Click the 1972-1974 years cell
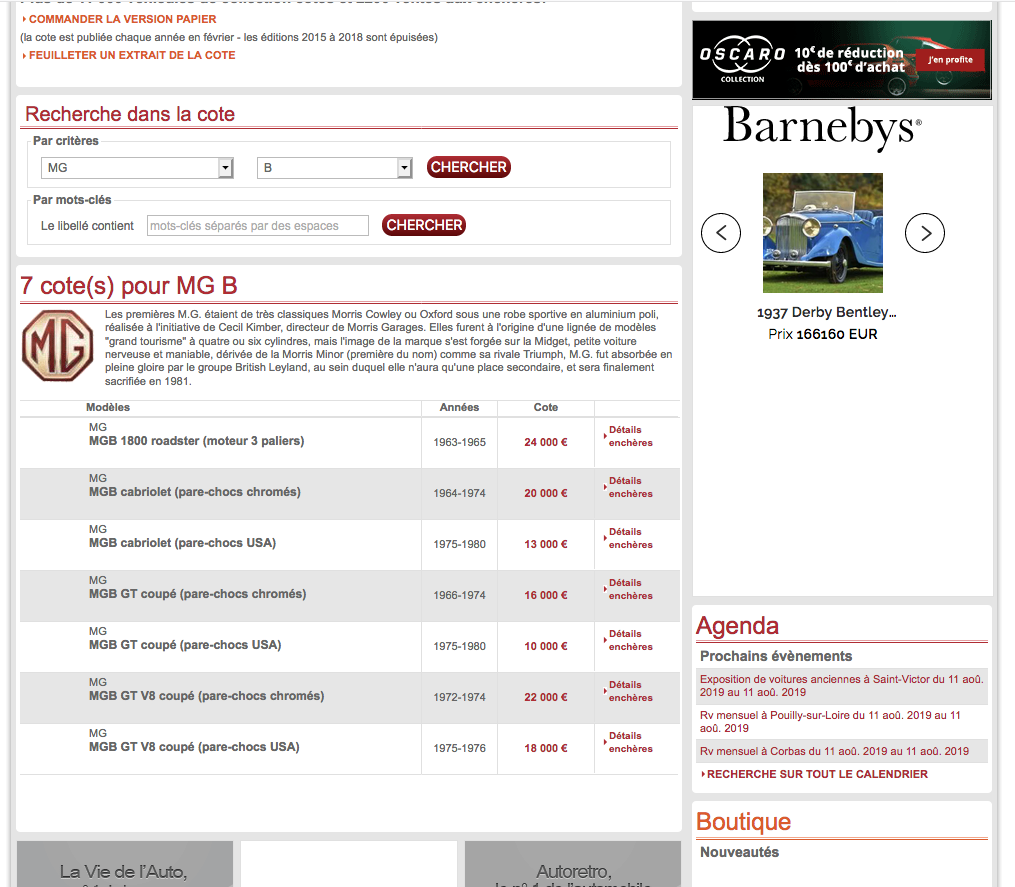1015x887 pixels. (x=460, y=697)
